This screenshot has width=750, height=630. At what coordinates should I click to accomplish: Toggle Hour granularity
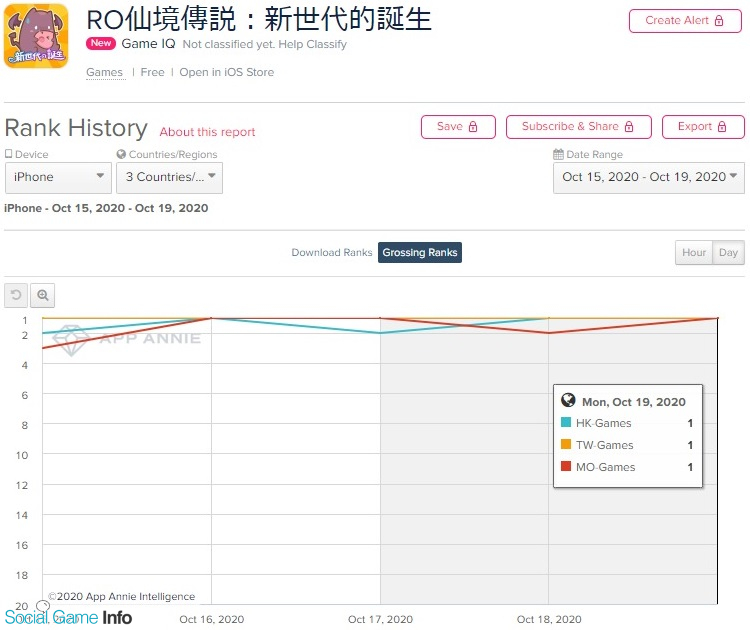pyautogui.click(x=694, y=253)
